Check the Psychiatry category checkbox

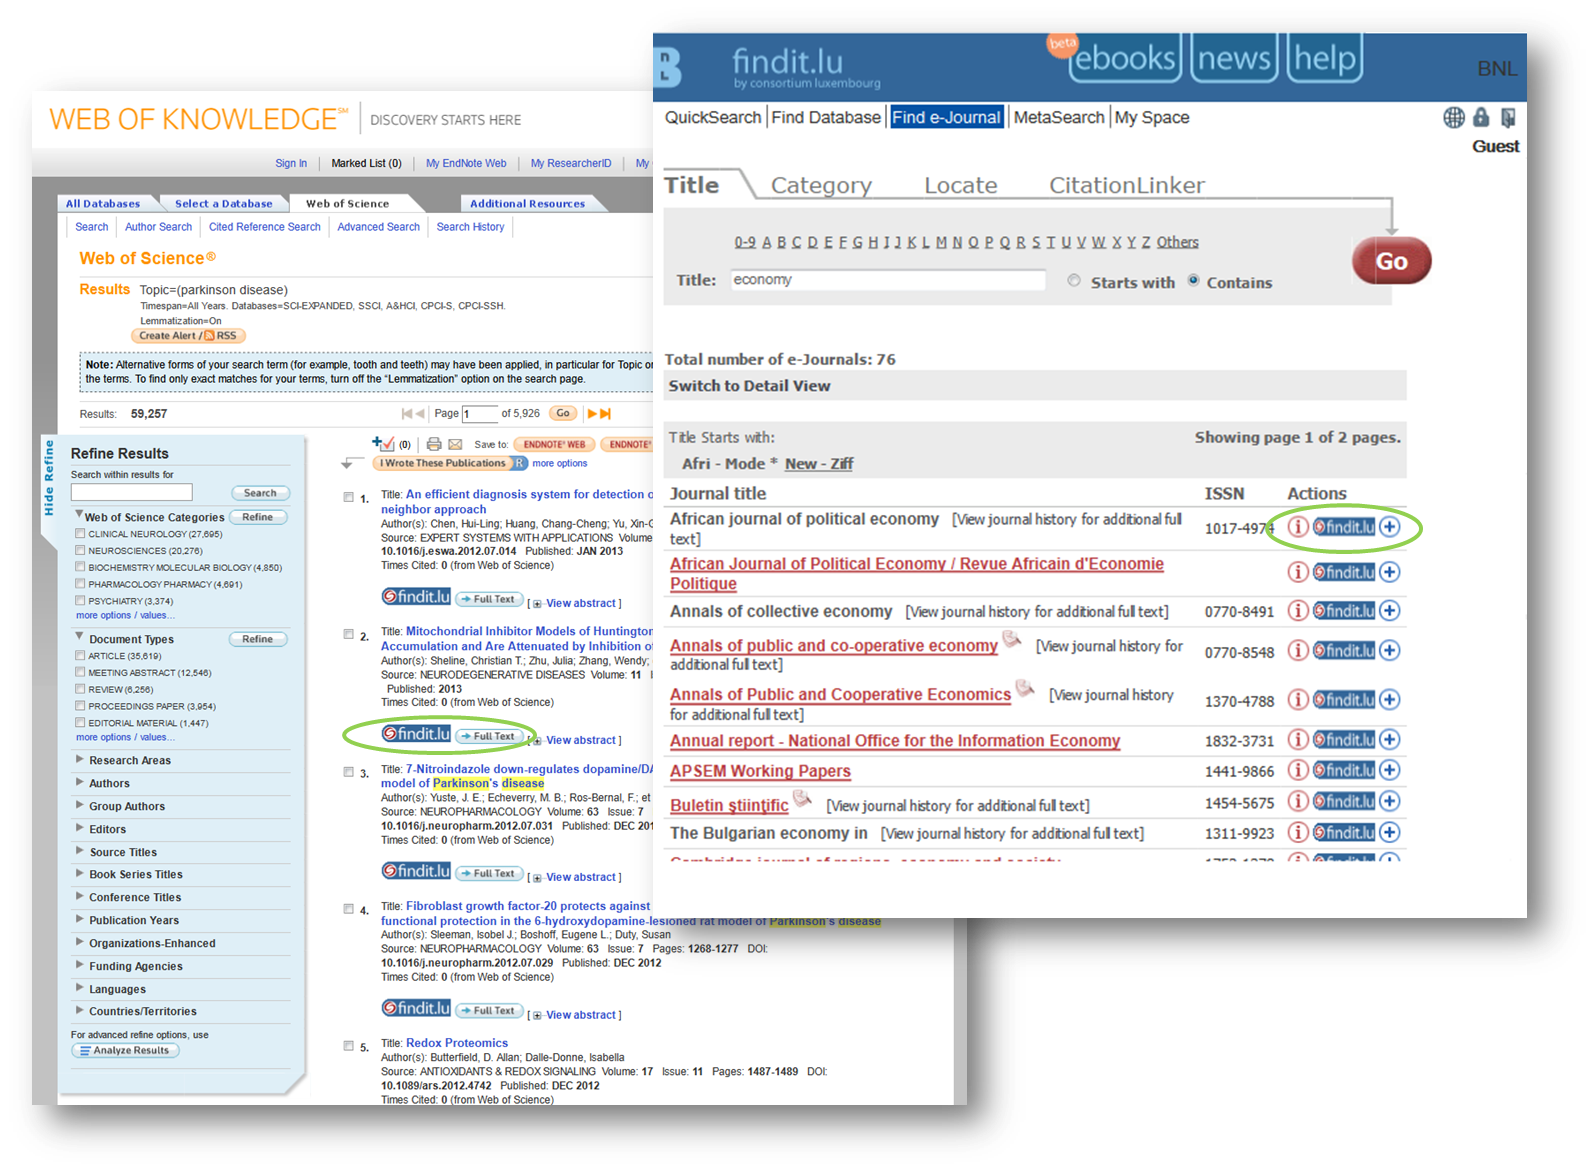(80, 600)
